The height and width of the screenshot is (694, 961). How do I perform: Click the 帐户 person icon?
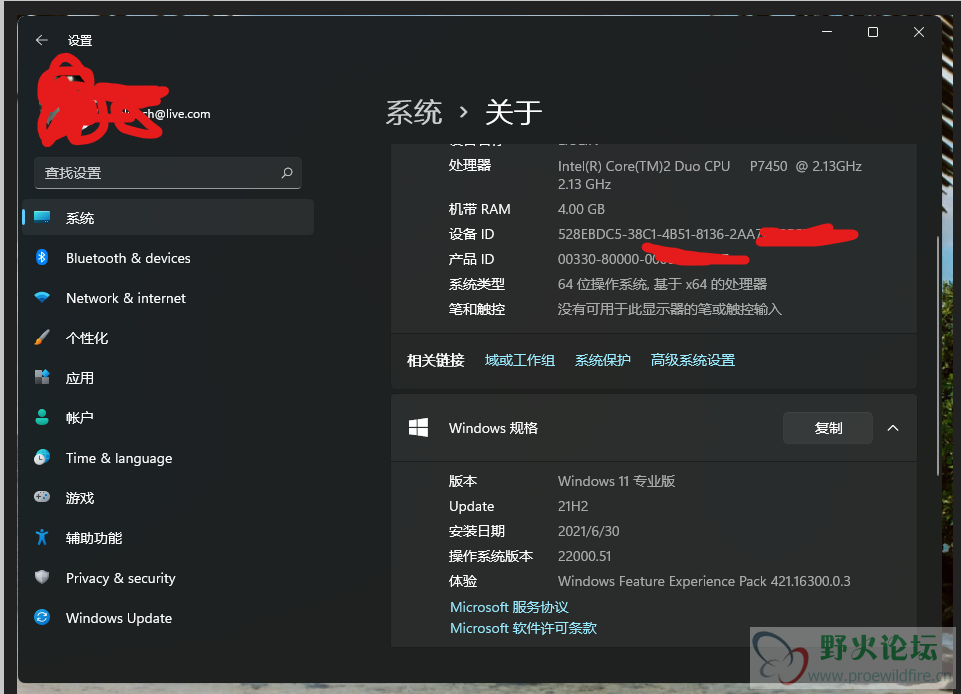point(42,417)
